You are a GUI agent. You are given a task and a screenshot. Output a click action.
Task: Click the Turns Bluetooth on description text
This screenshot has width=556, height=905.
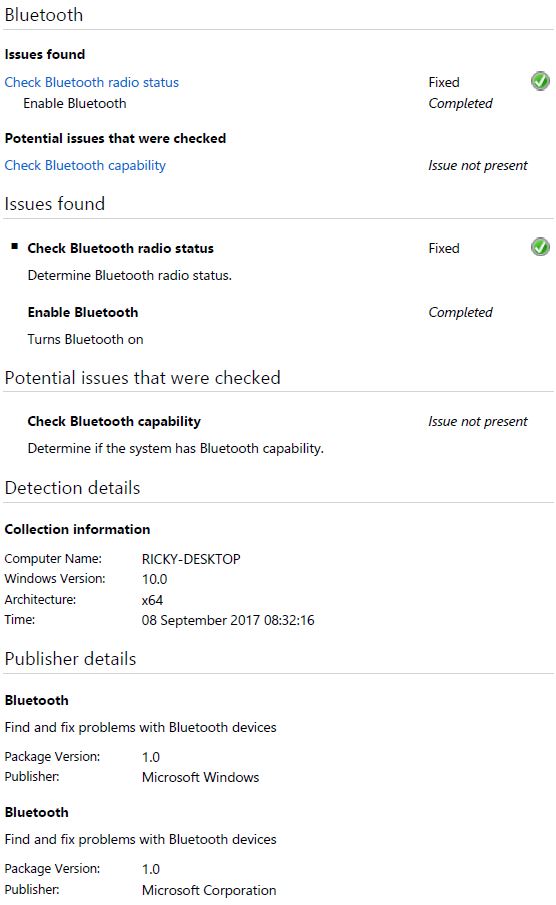pyautogui.click(x=85, y=339)
